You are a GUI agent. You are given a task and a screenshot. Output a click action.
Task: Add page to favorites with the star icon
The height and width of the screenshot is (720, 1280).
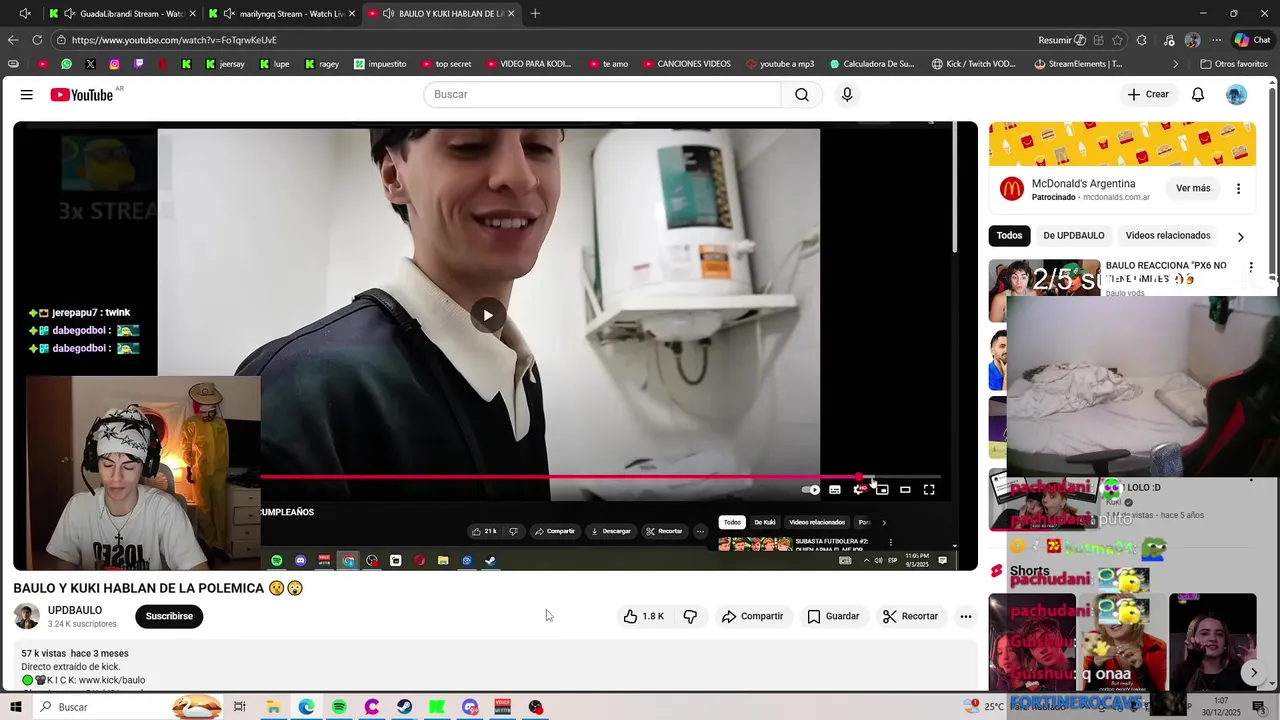coord(1118,40)
